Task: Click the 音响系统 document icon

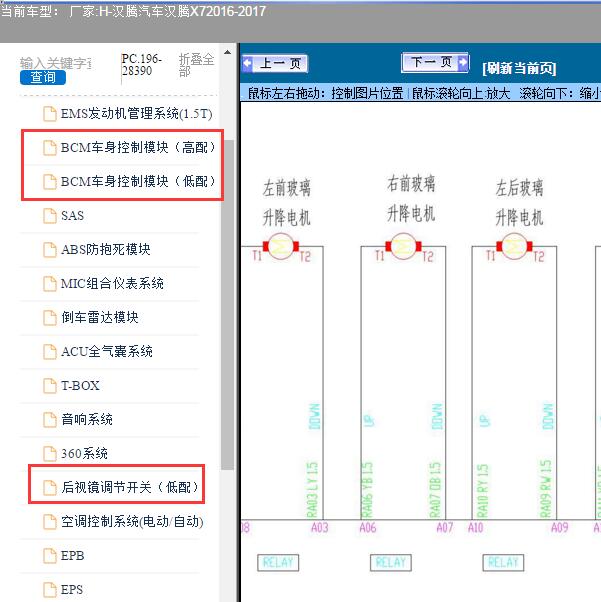Action: [50, 420]
